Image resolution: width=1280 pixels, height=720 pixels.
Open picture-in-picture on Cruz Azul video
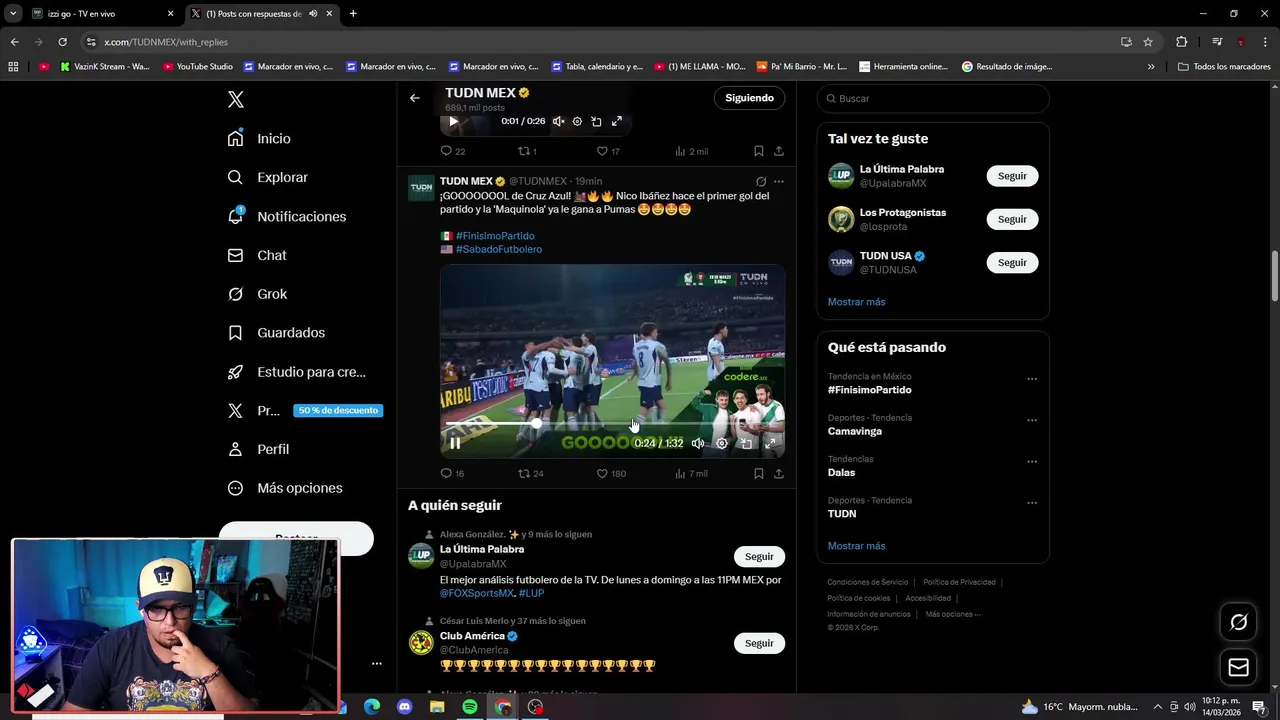pyautogui.click(x=745, y=443)
